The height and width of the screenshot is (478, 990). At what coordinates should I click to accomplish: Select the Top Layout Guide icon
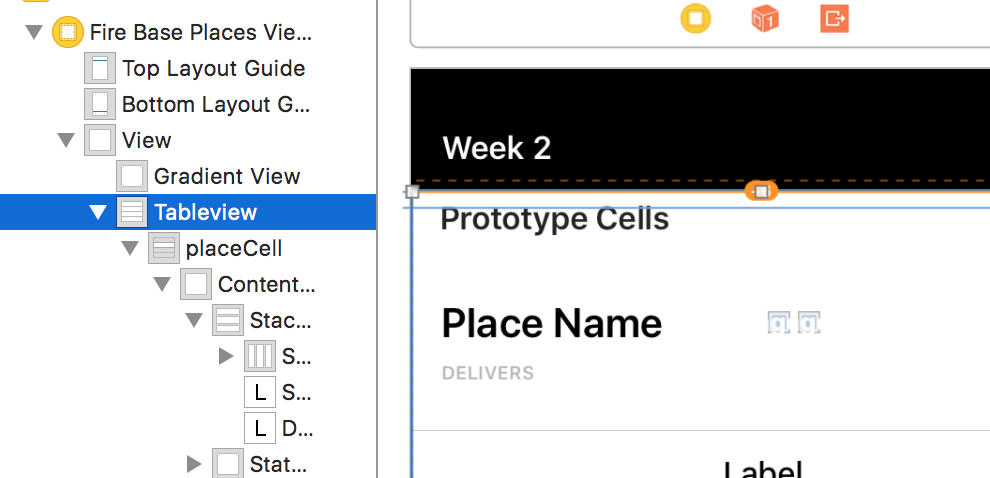click(x=99, y=69)
